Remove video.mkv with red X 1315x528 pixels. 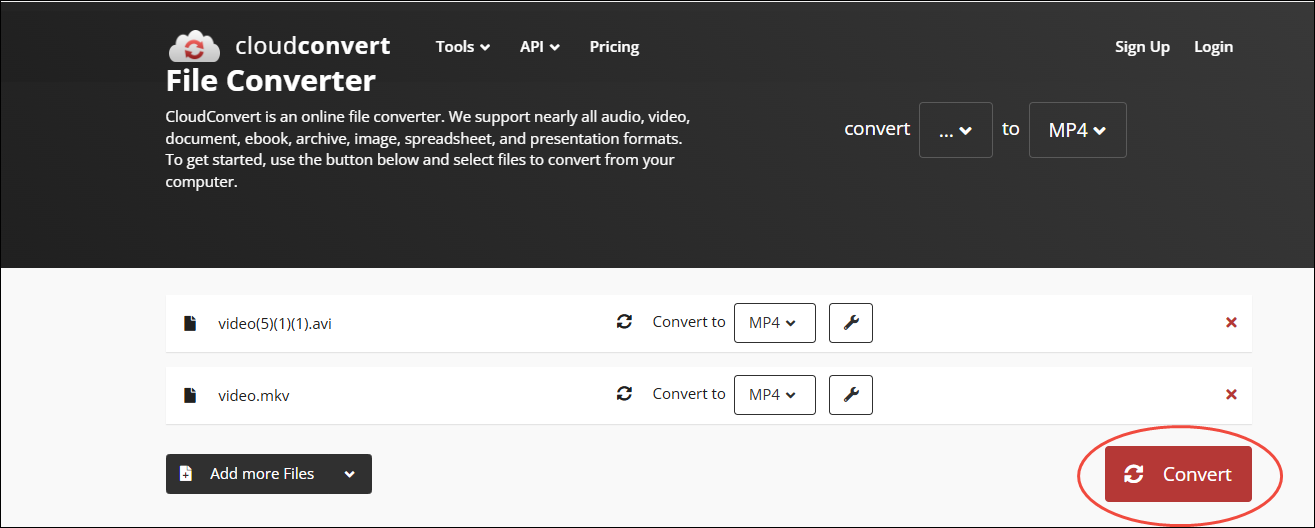[1231, 394]
